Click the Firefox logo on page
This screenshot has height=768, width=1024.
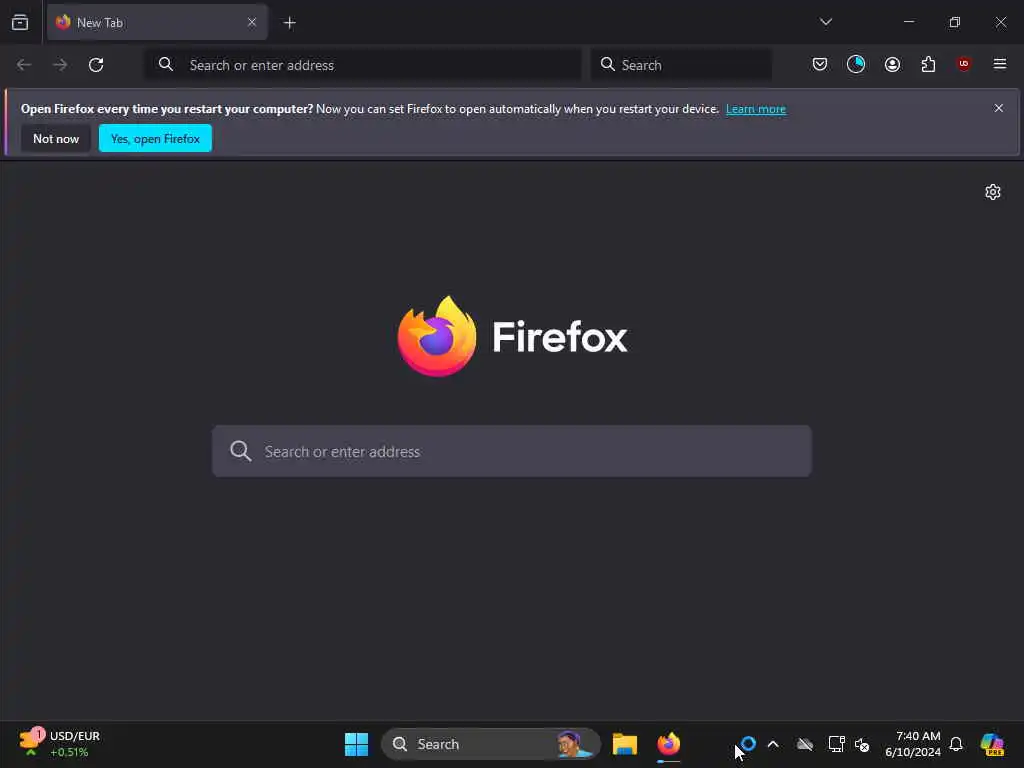click(512, 336)
